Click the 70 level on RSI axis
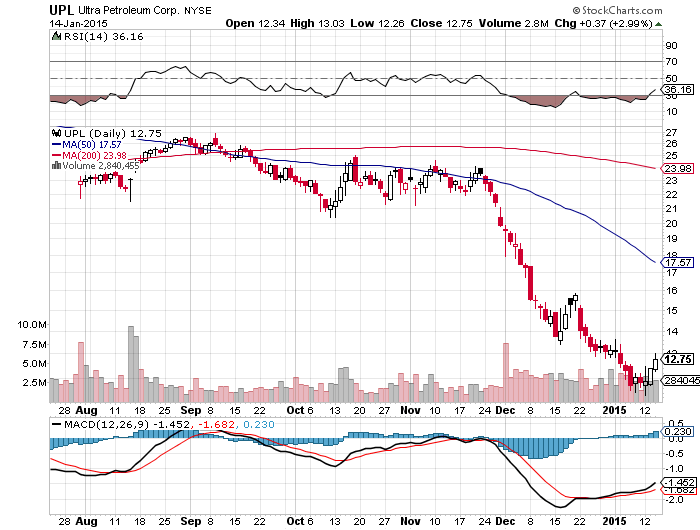This screenshot has width=700, height=530. click(x=671, y=62)
